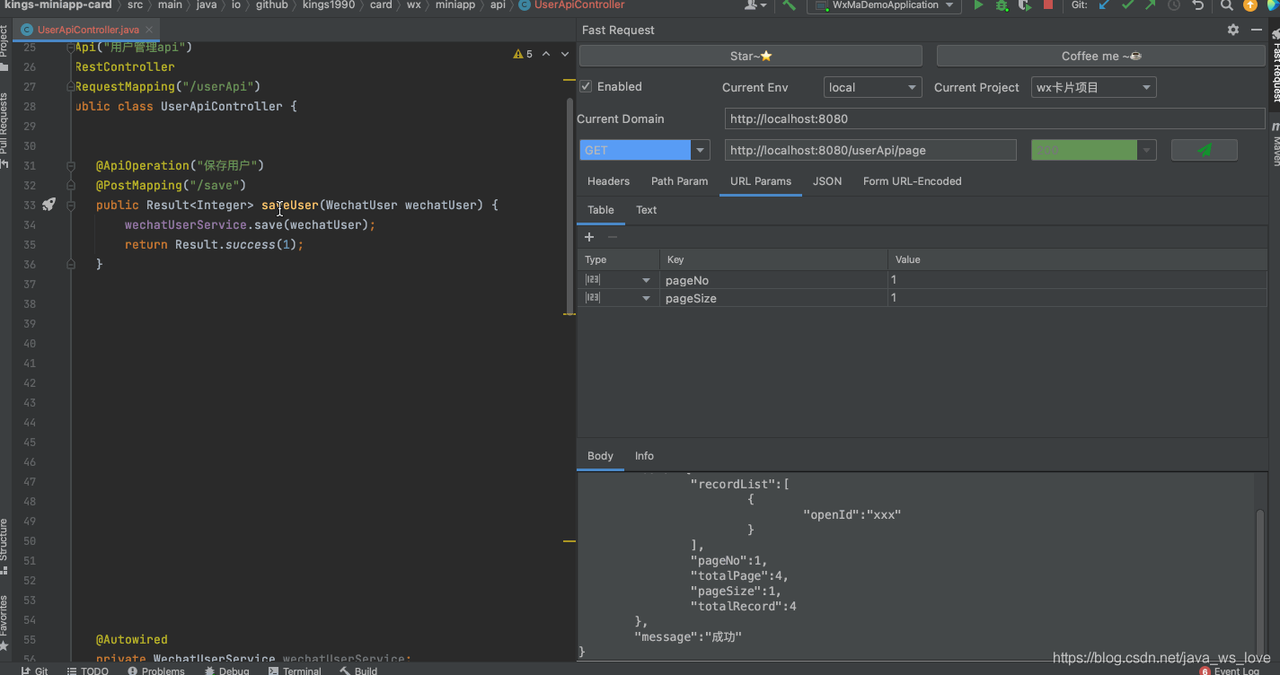Stop the running application with red square

coord(1048,6)
